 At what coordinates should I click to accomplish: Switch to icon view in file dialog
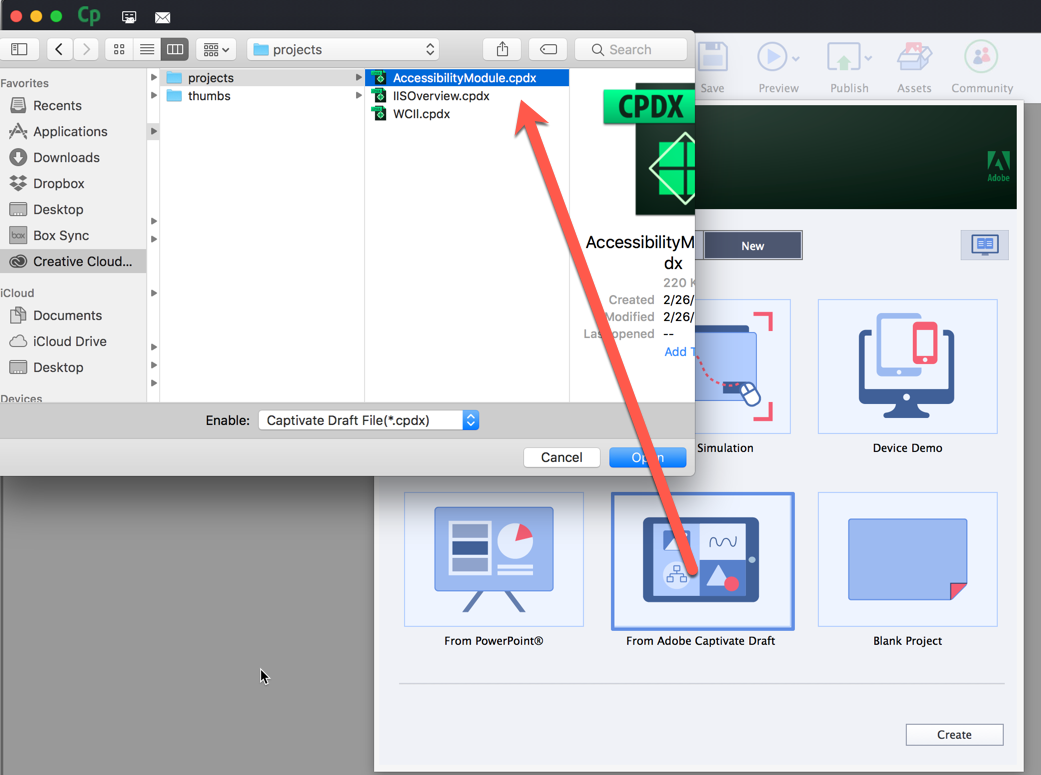[x=119, y=49]
